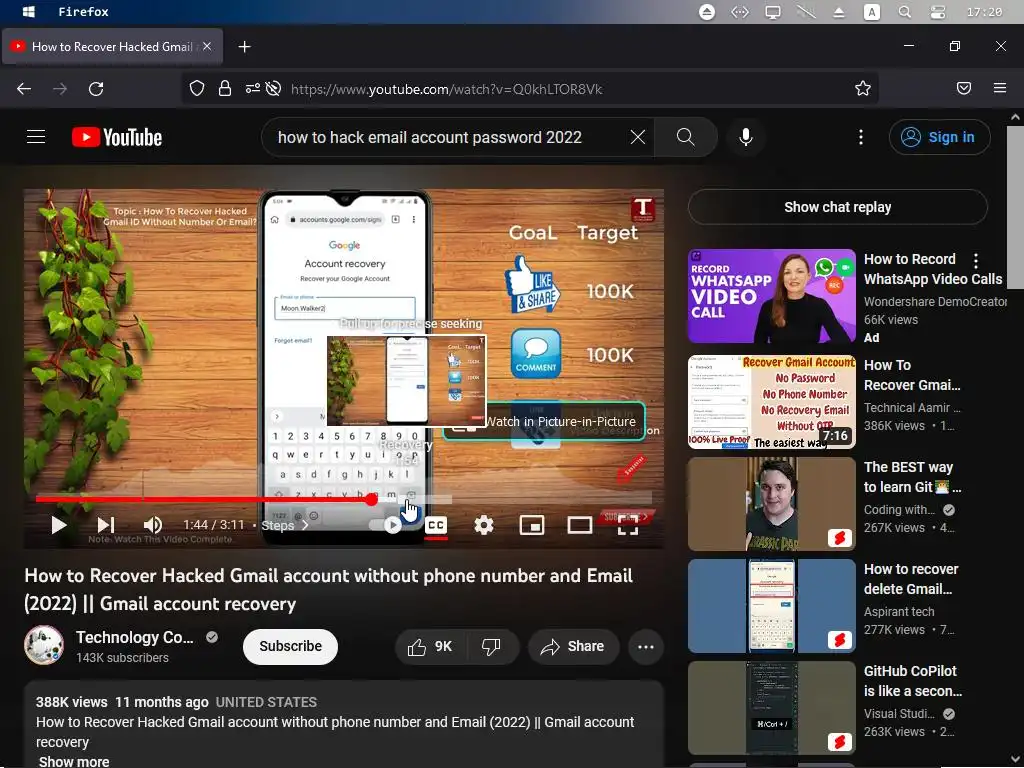This screenshot has height=768, width=1024.
Task: Search by voice with the microphone
Action: tap(746, 137)
